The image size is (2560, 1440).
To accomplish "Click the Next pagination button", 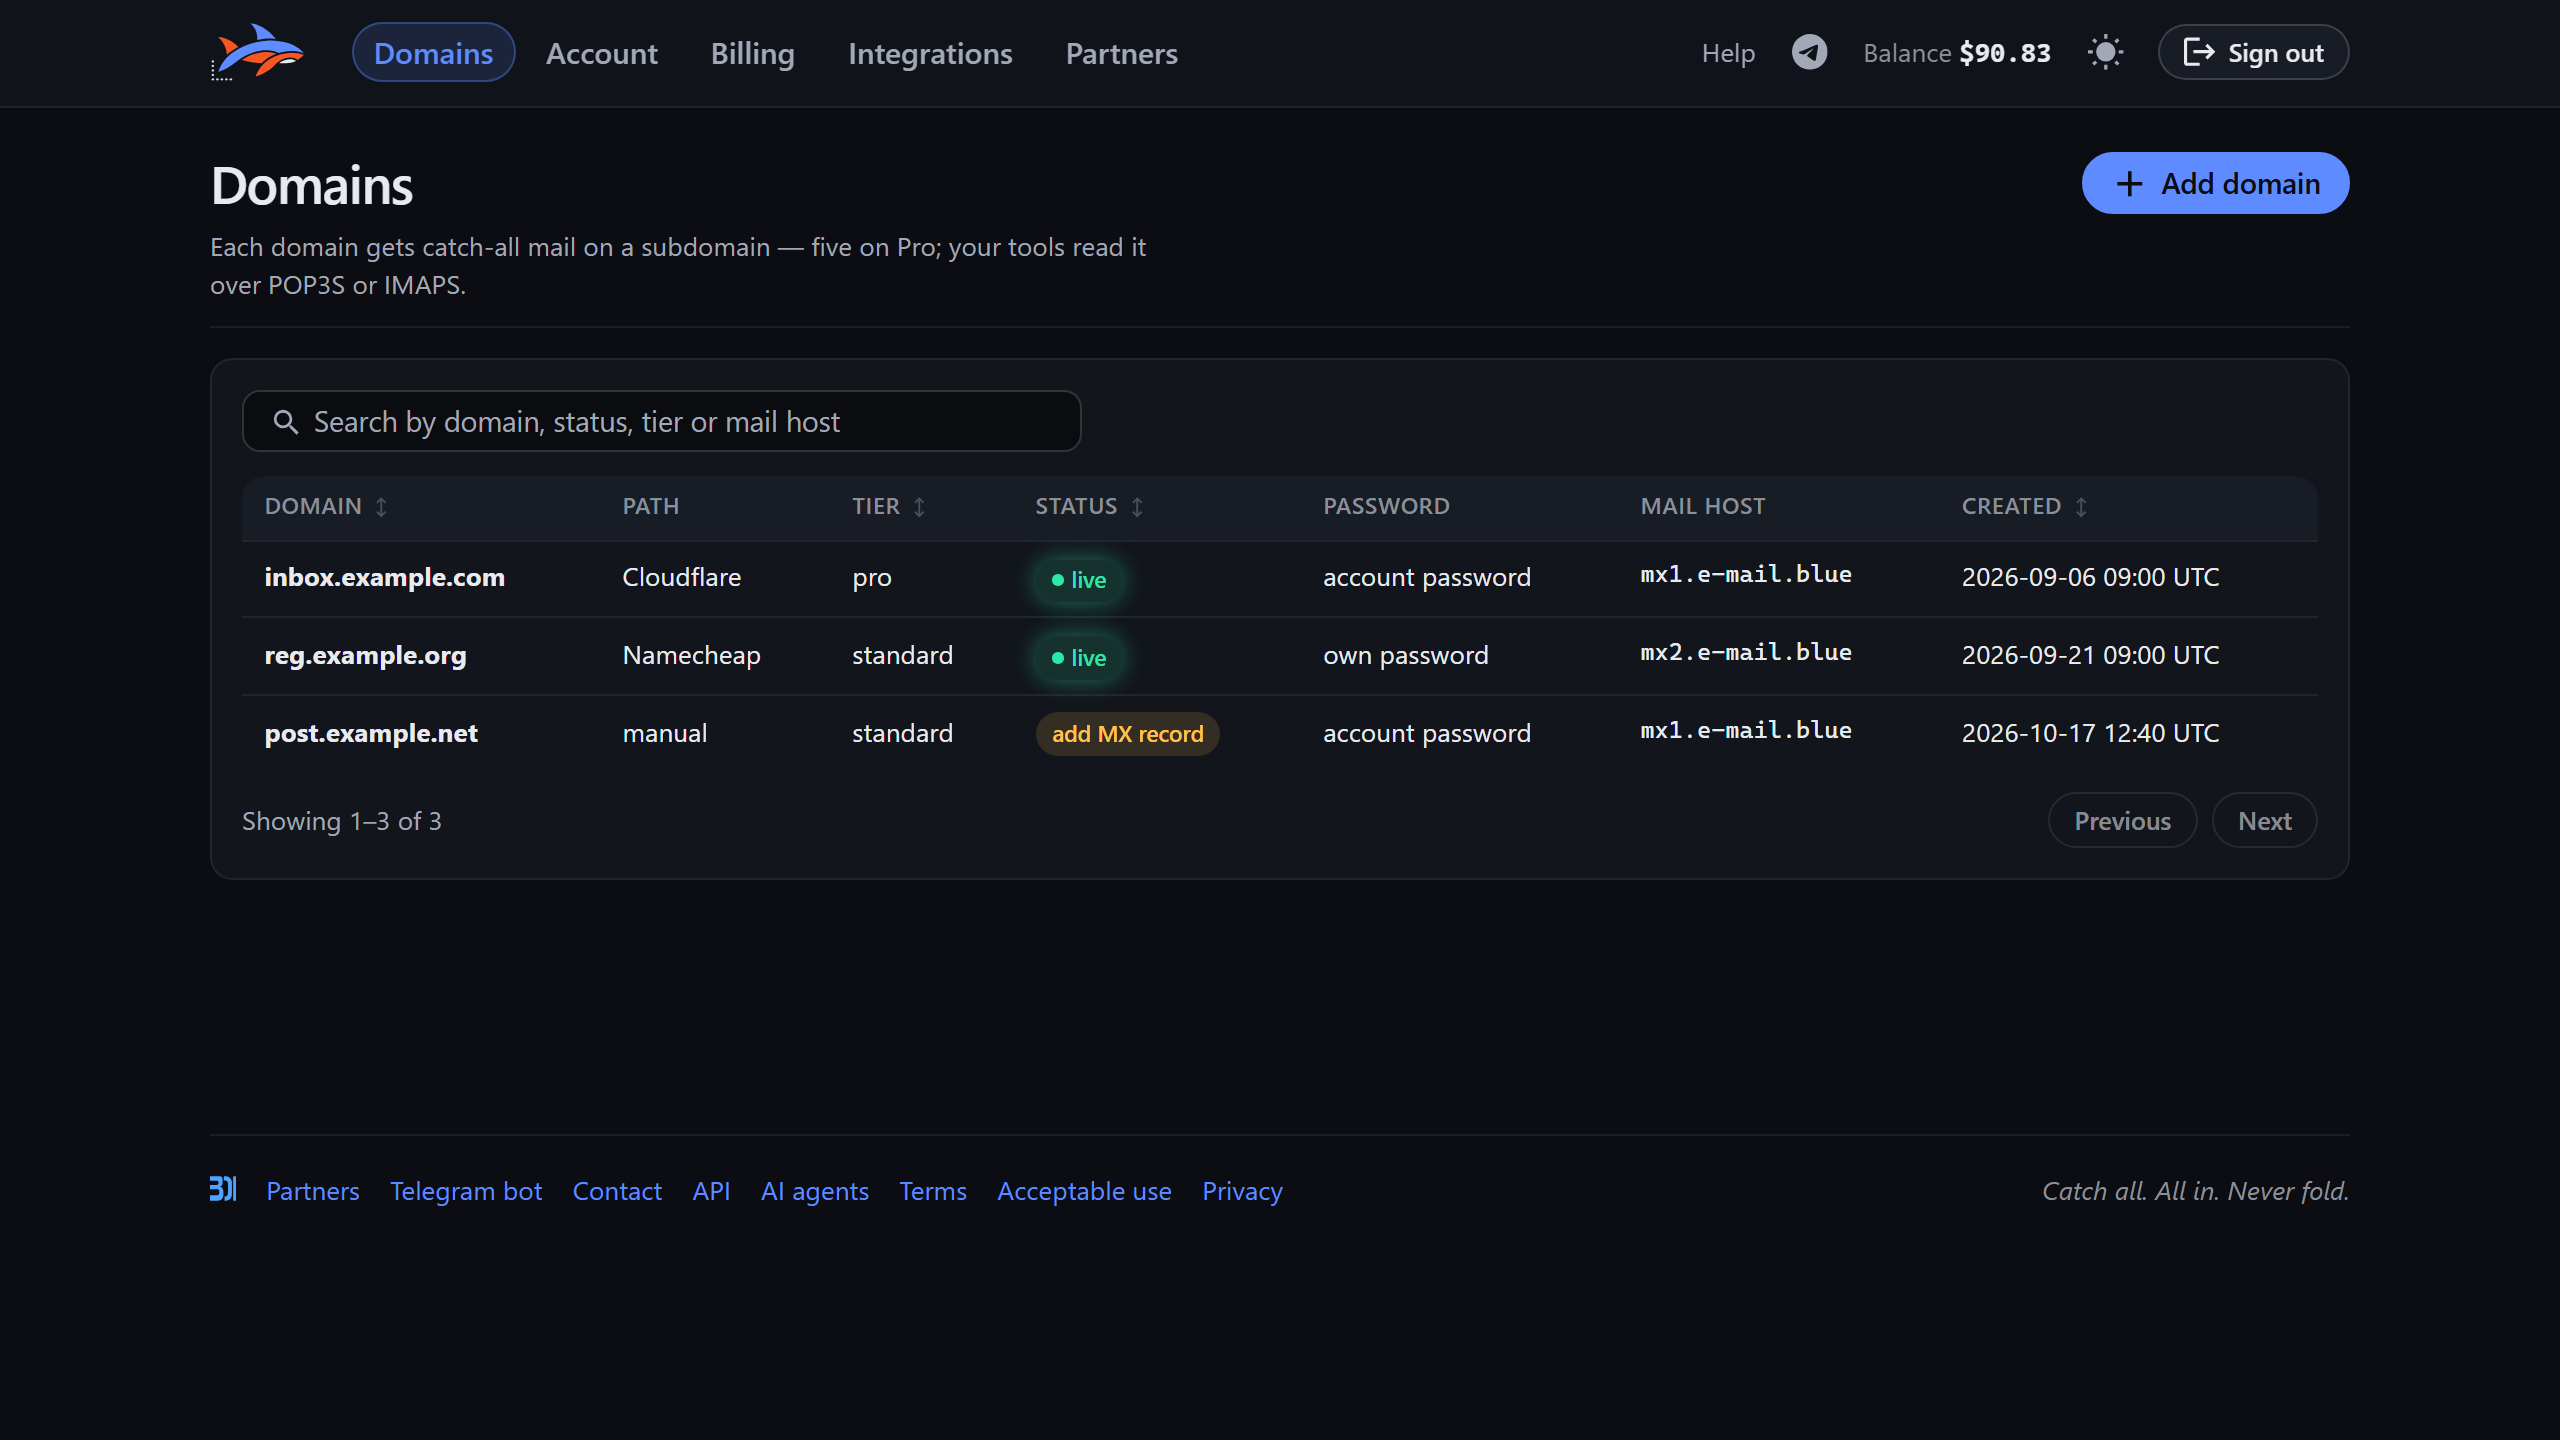I will [2264, 820].
